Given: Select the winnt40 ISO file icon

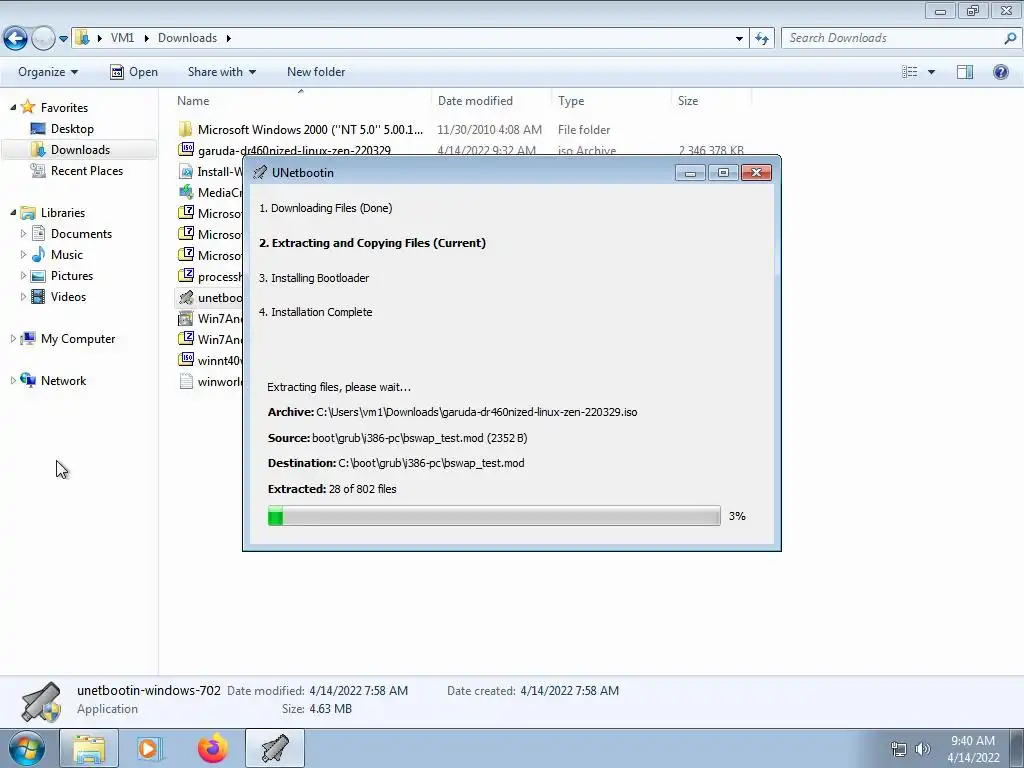Looking at the screenshot, I should 186,360.
